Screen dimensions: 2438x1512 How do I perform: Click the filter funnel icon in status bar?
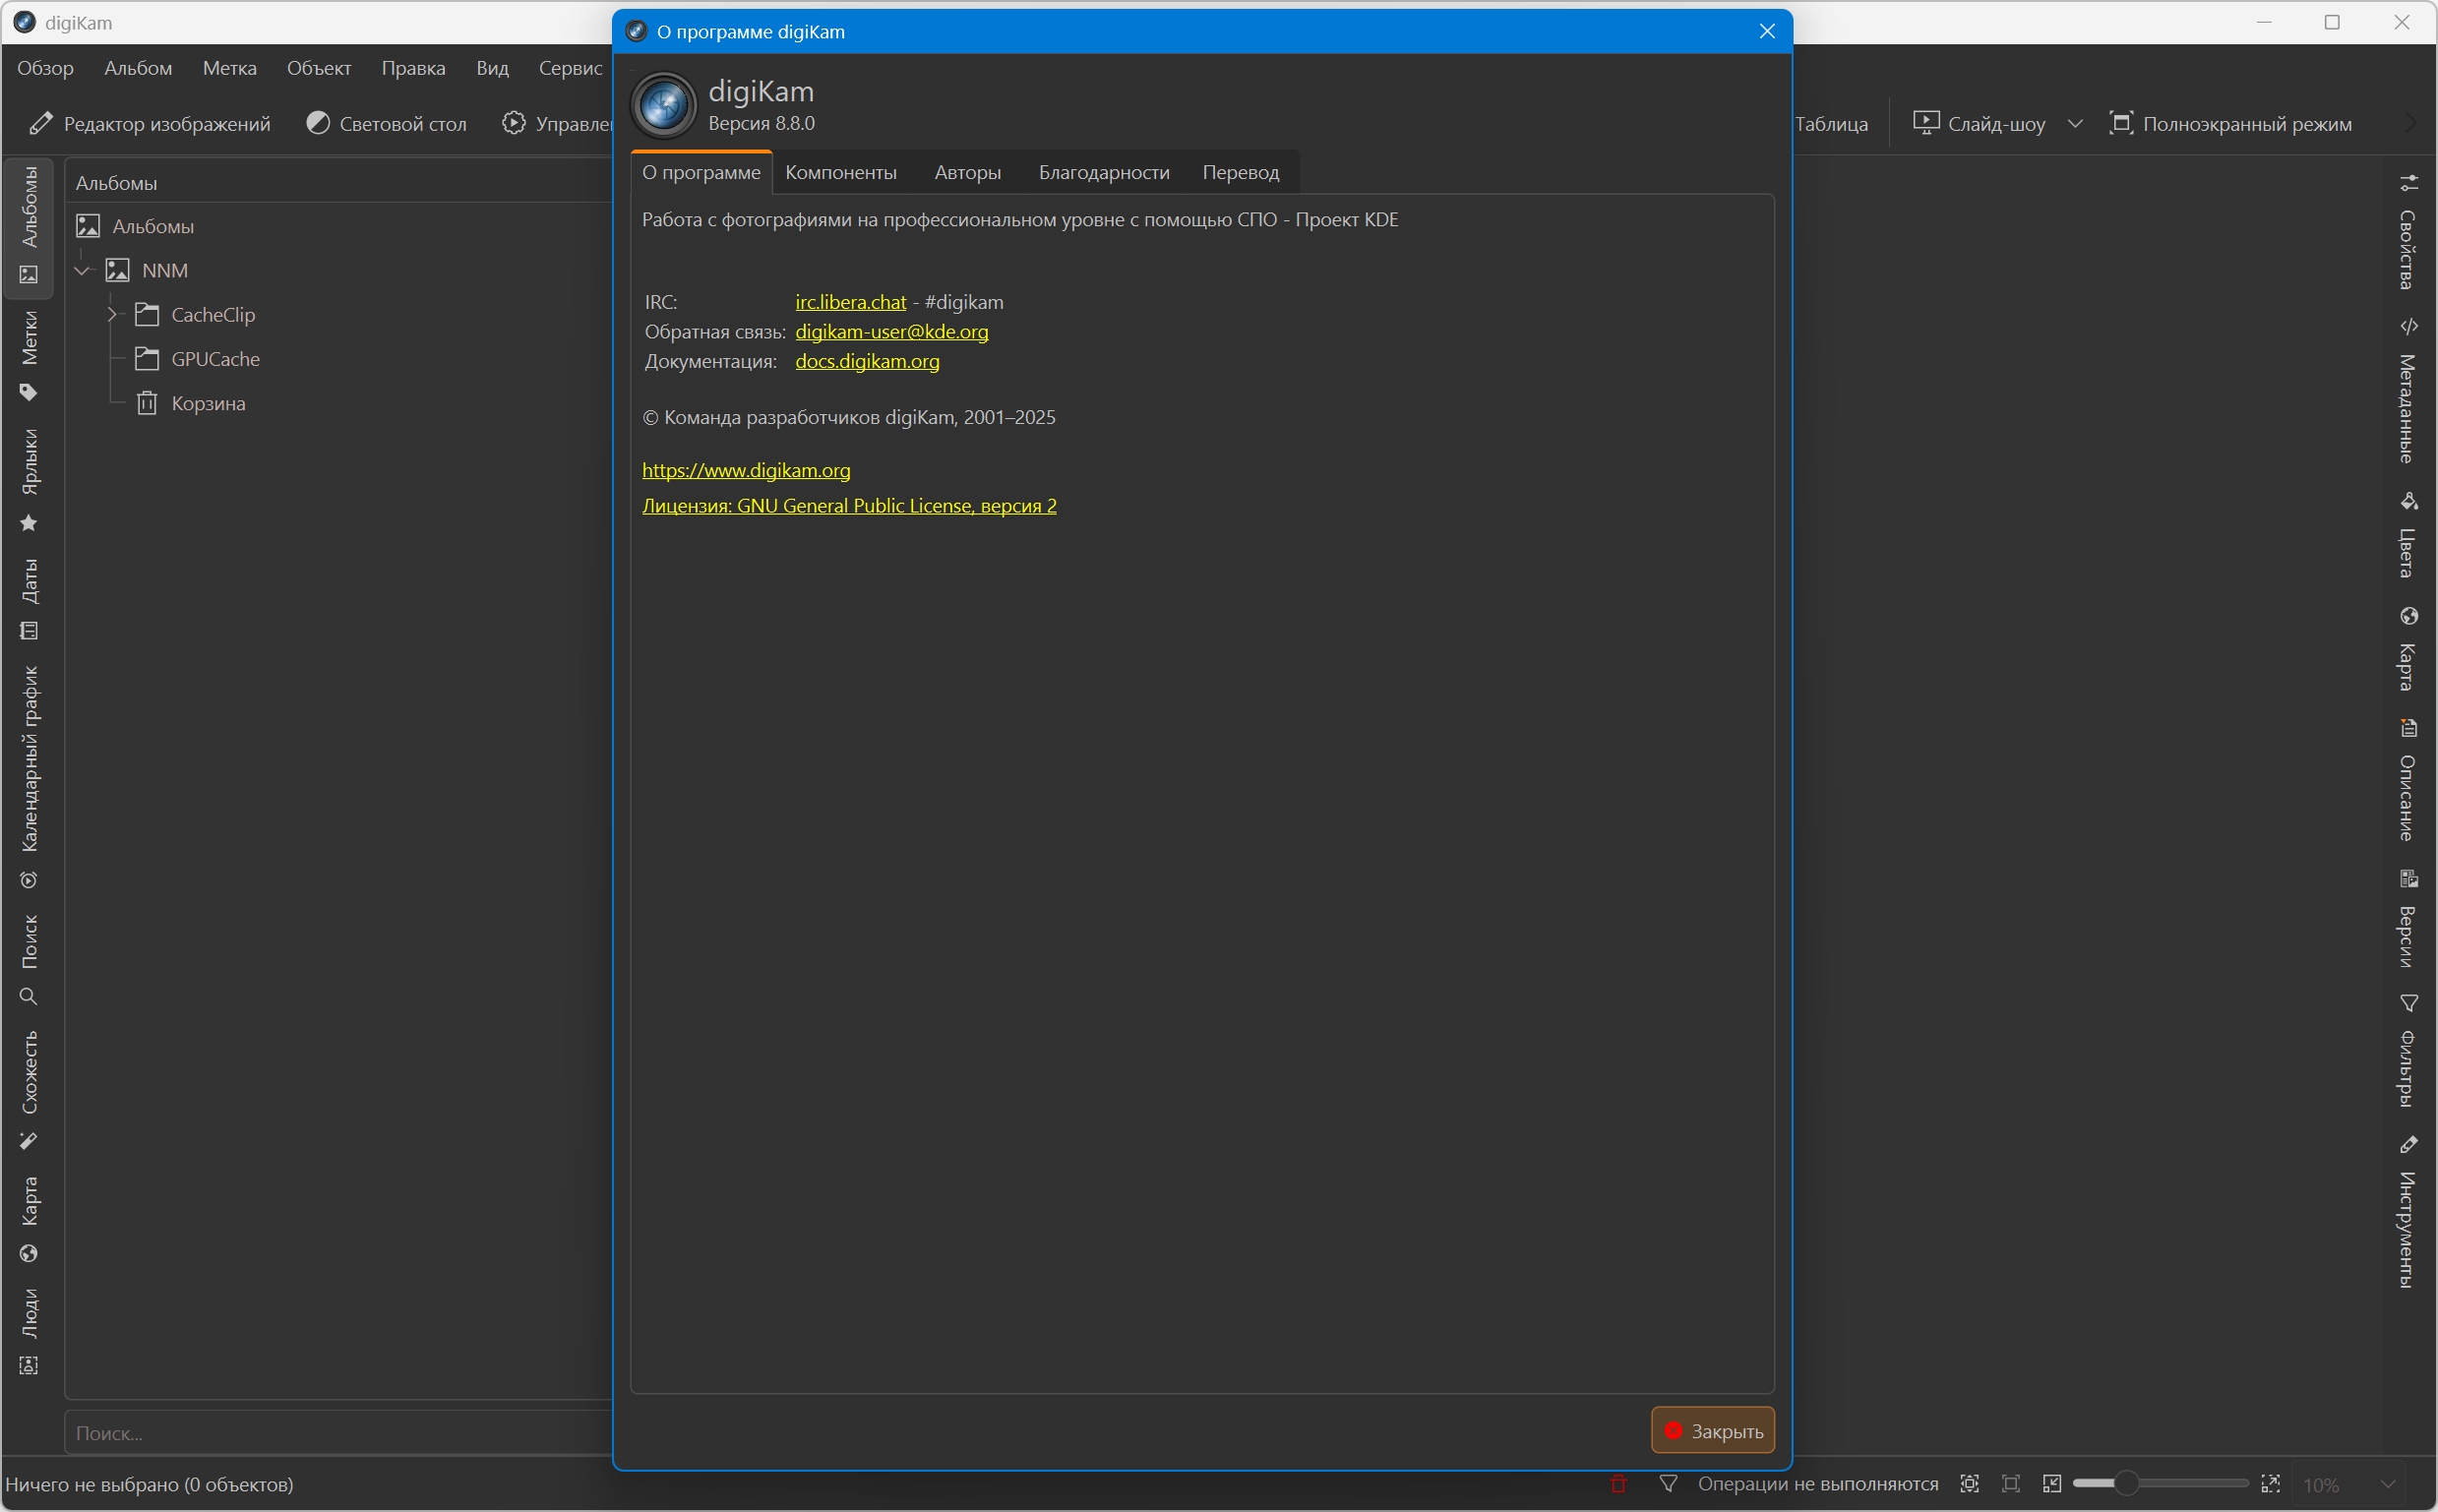[x=1668, y=1484]
